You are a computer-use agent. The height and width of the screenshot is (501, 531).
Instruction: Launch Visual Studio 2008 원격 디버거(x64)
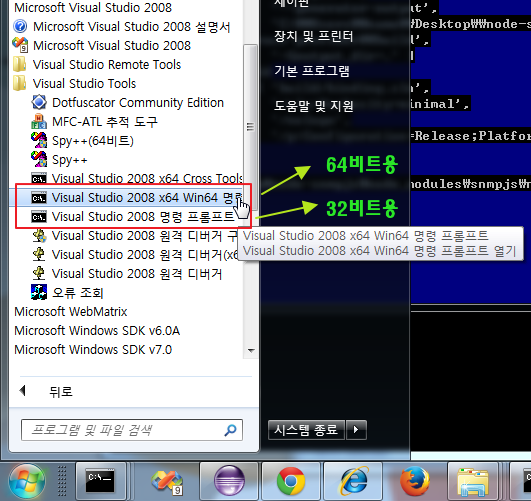[x=135, y=255]
